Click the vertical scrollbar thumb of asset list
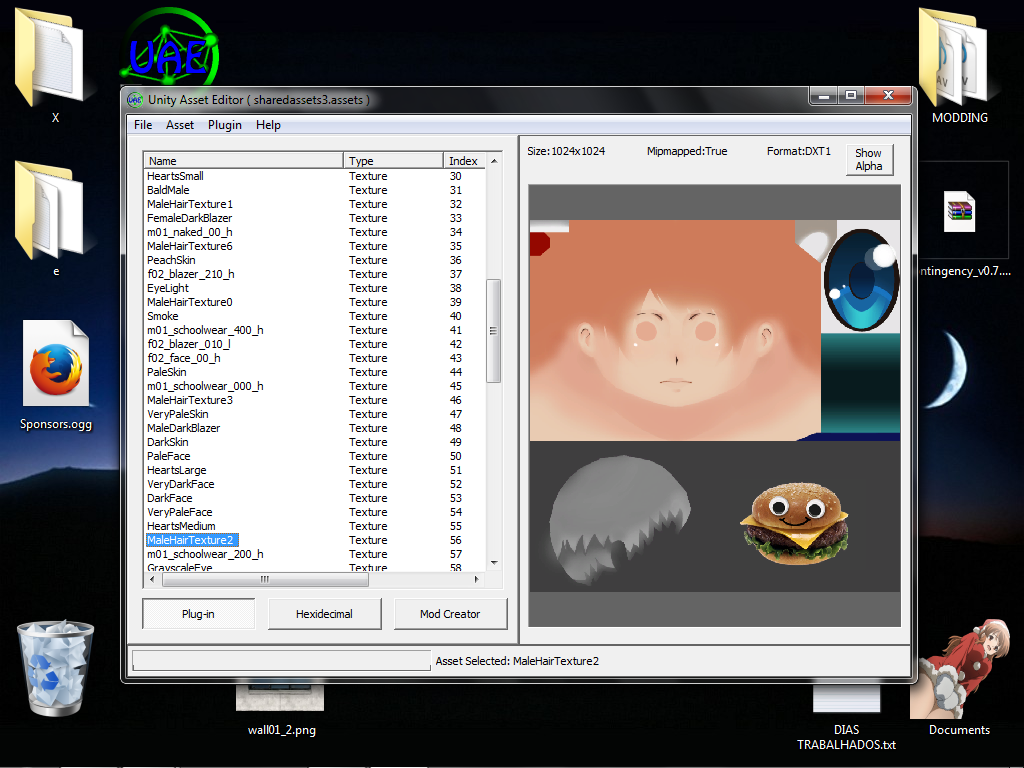 coord(494,330)
